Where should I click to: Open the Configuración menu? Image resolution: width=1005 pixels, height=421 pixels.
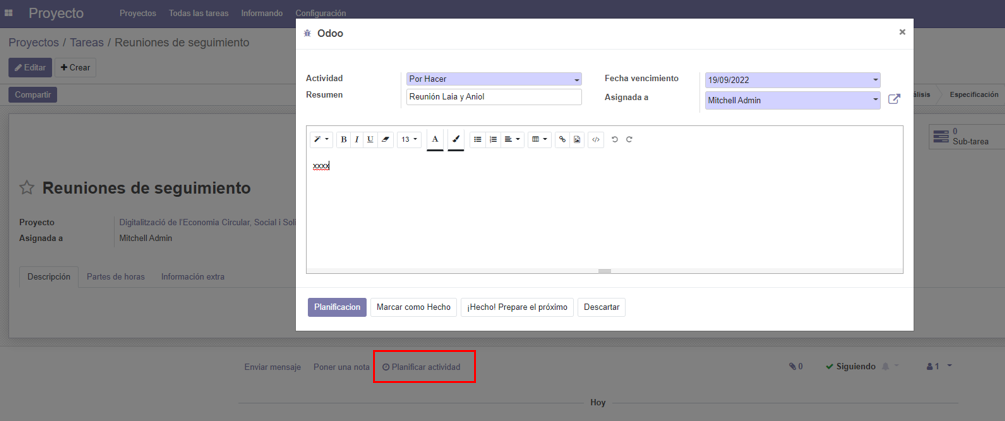[320, 13]
